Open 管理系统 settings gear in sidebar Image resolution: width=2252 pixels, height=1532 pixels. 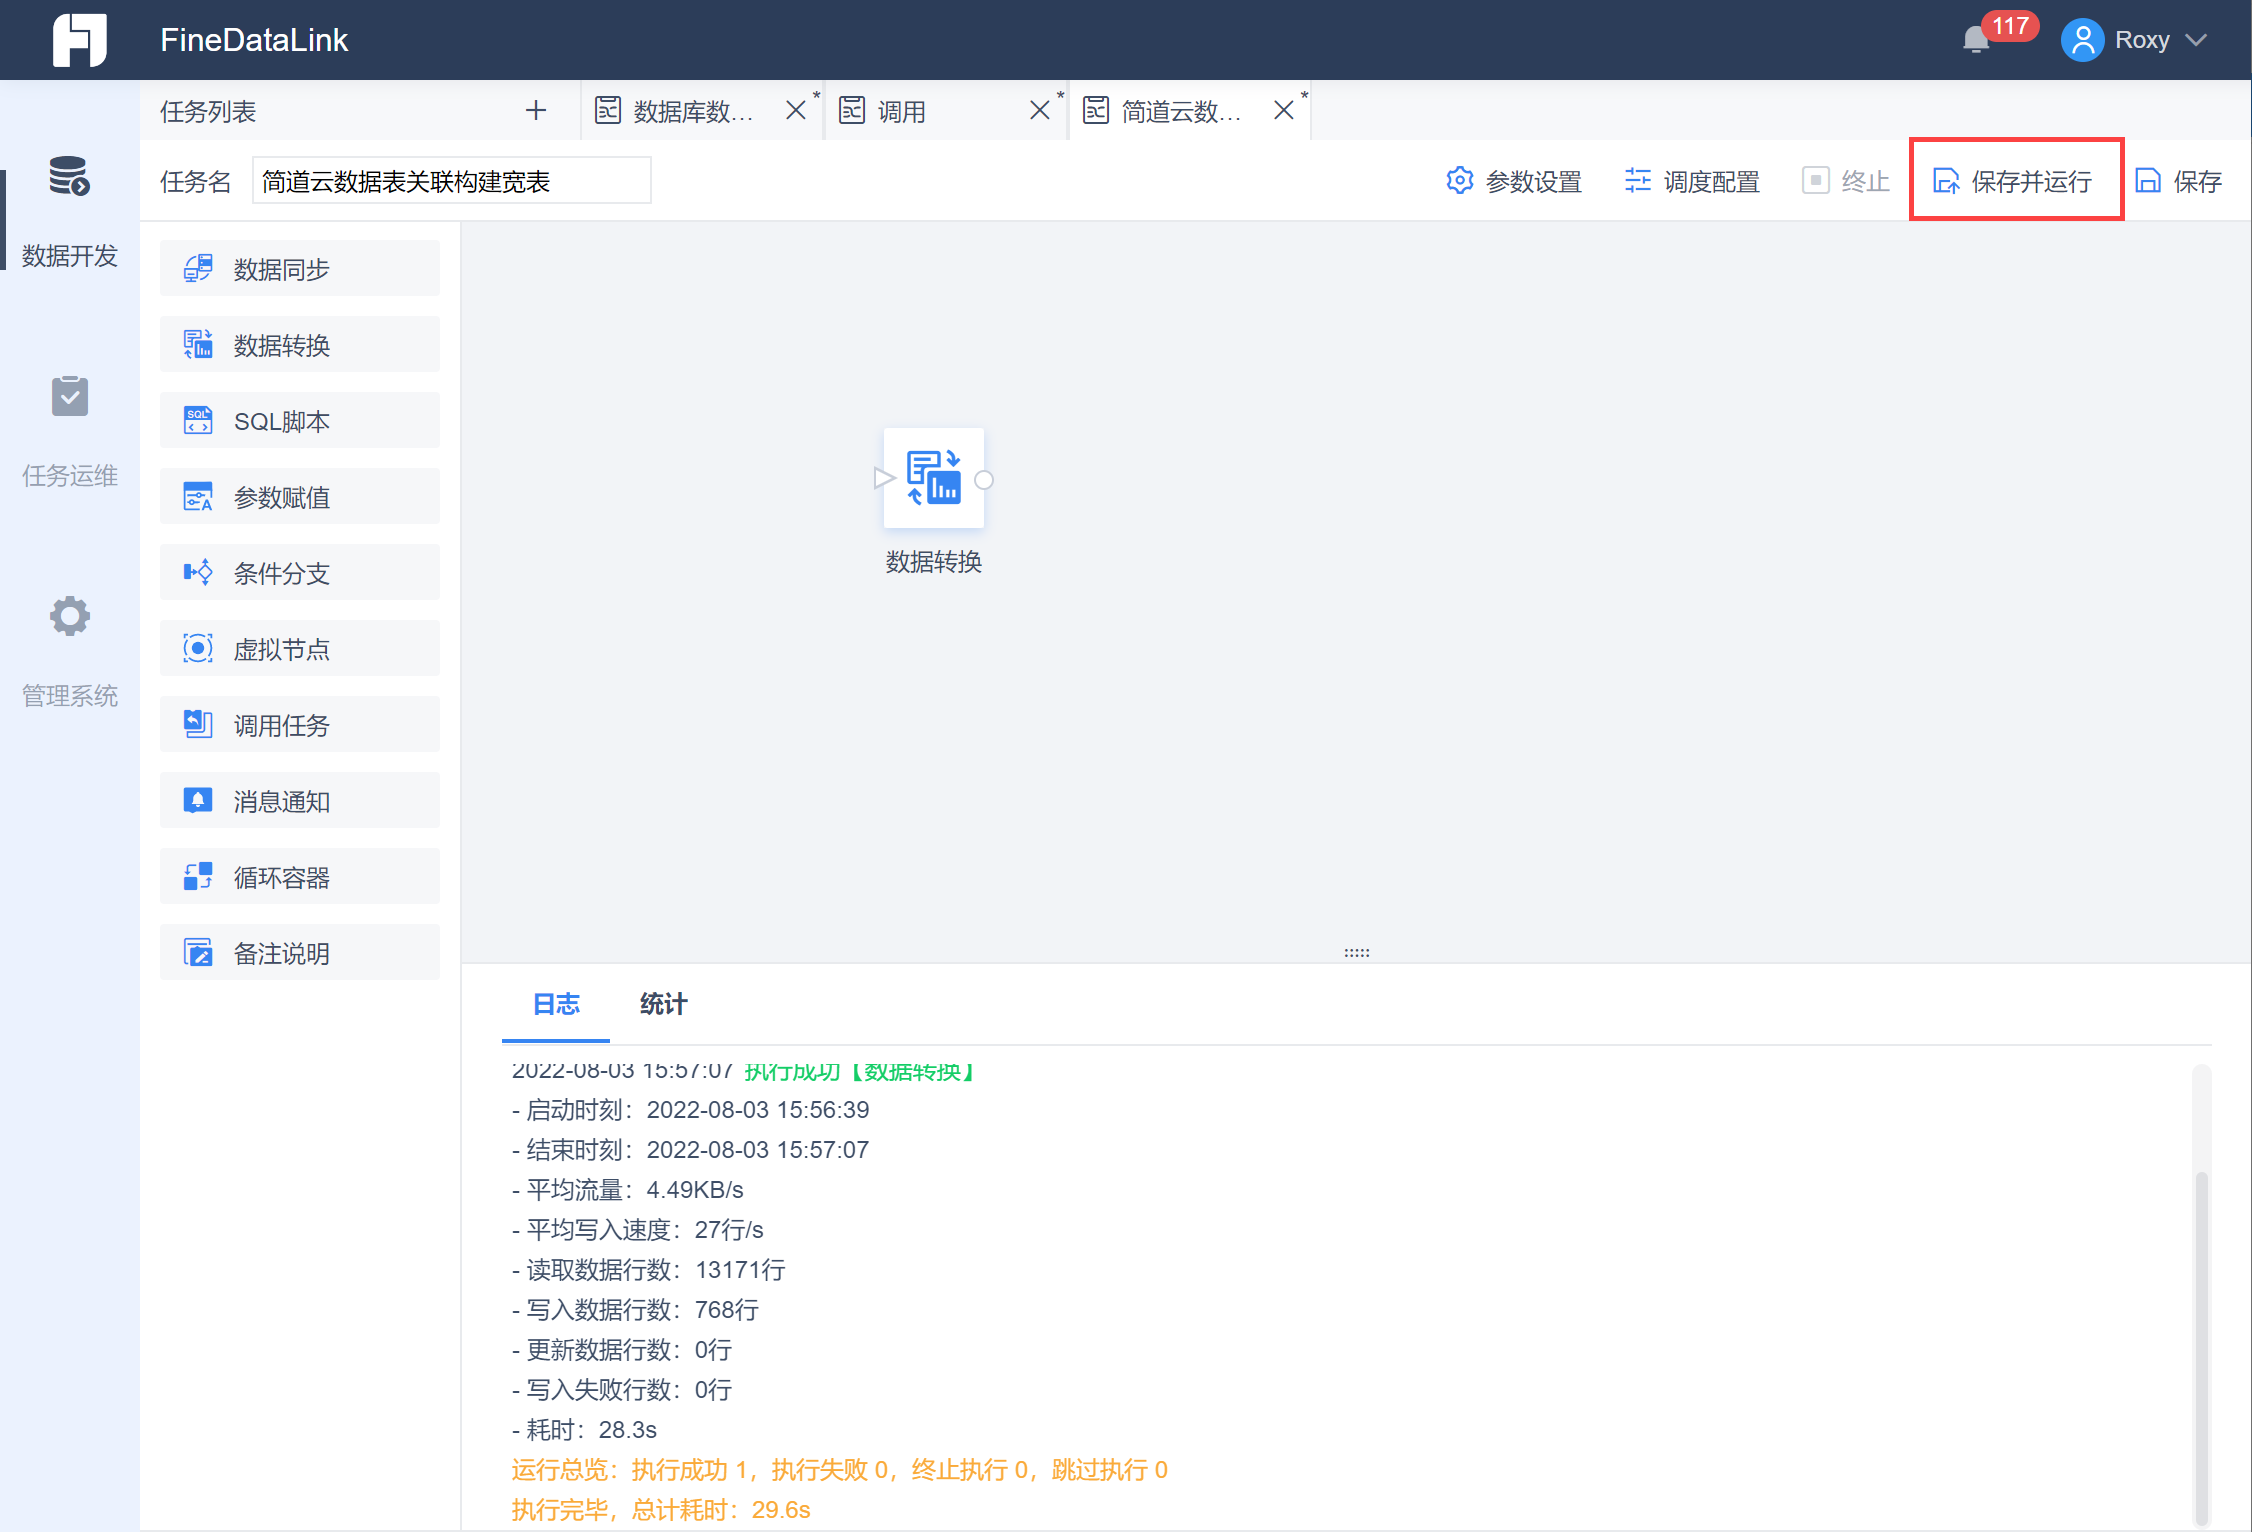tap(69, 617)
